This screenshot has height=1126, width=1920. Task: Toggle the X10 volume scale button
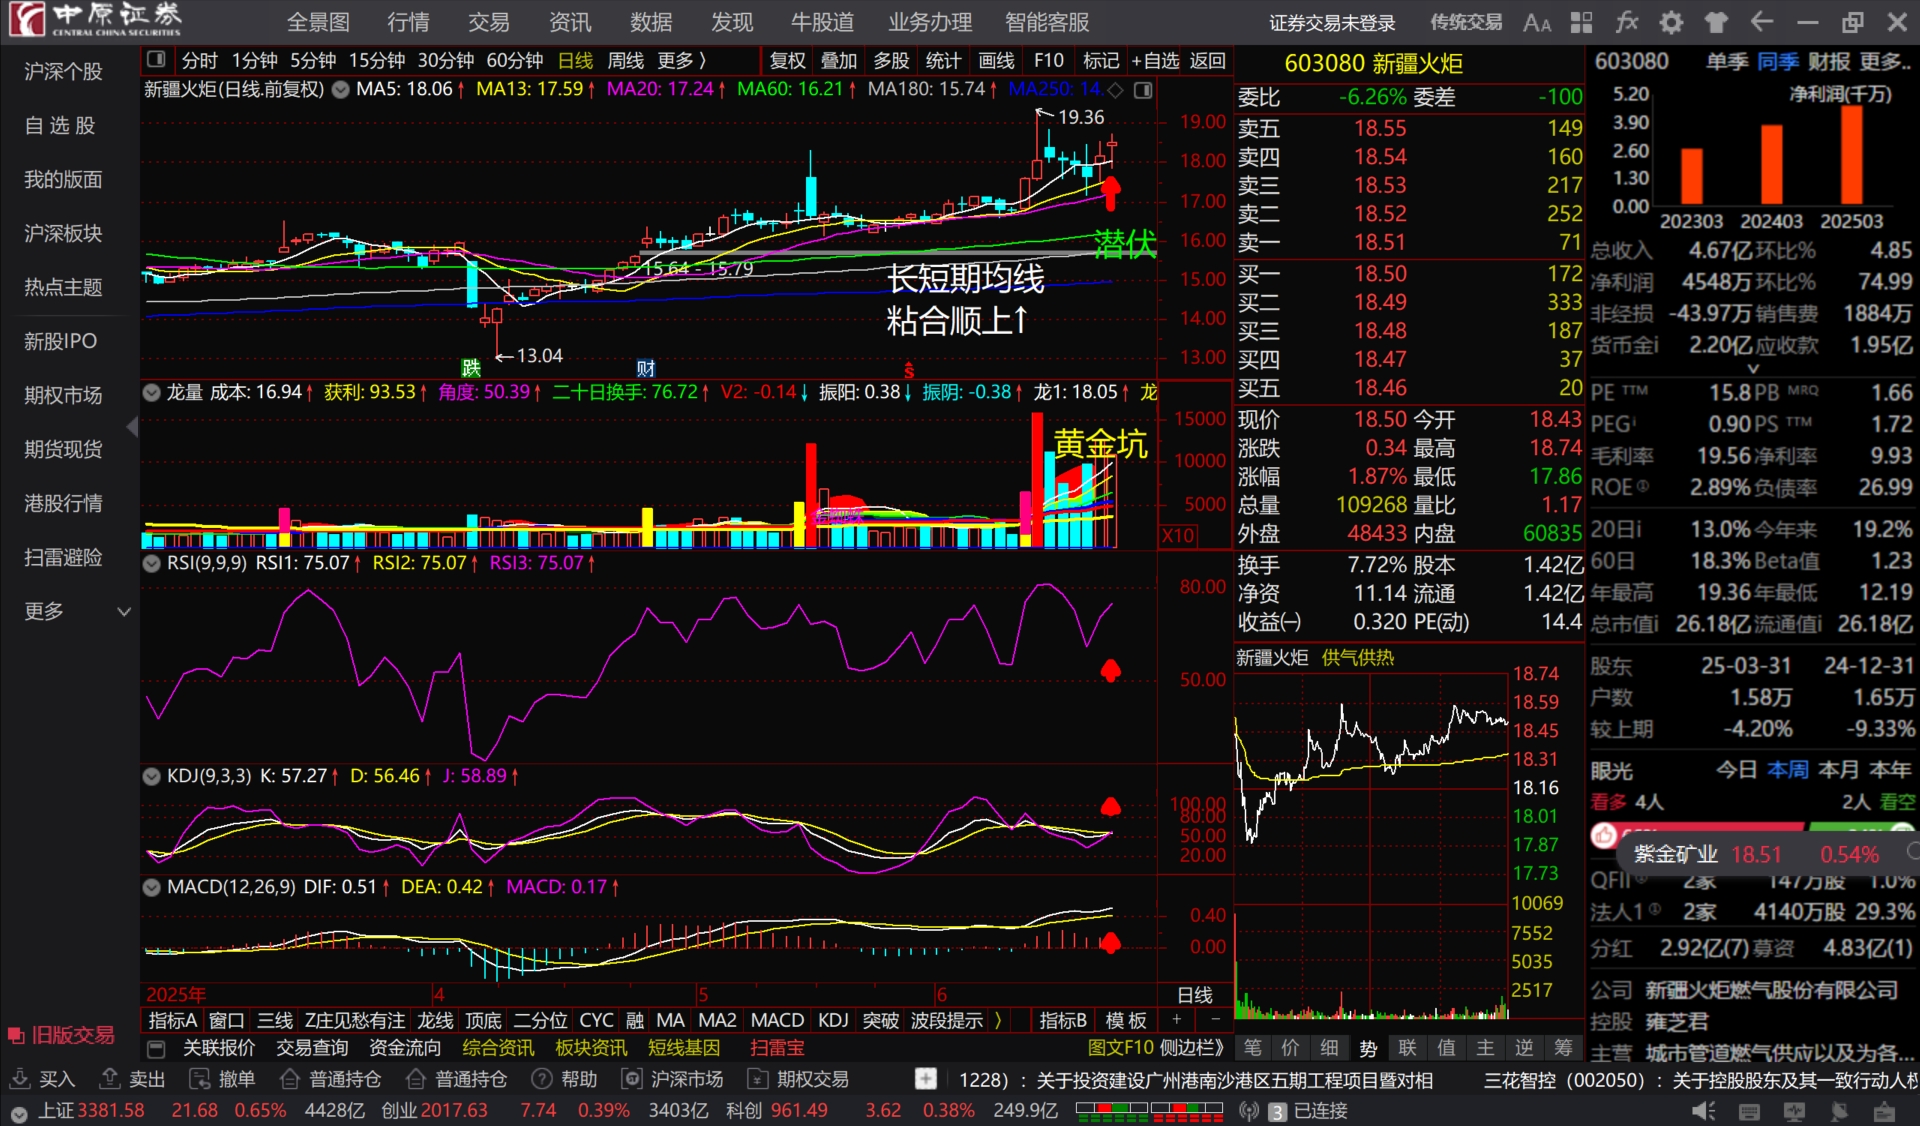point(1178,536)
